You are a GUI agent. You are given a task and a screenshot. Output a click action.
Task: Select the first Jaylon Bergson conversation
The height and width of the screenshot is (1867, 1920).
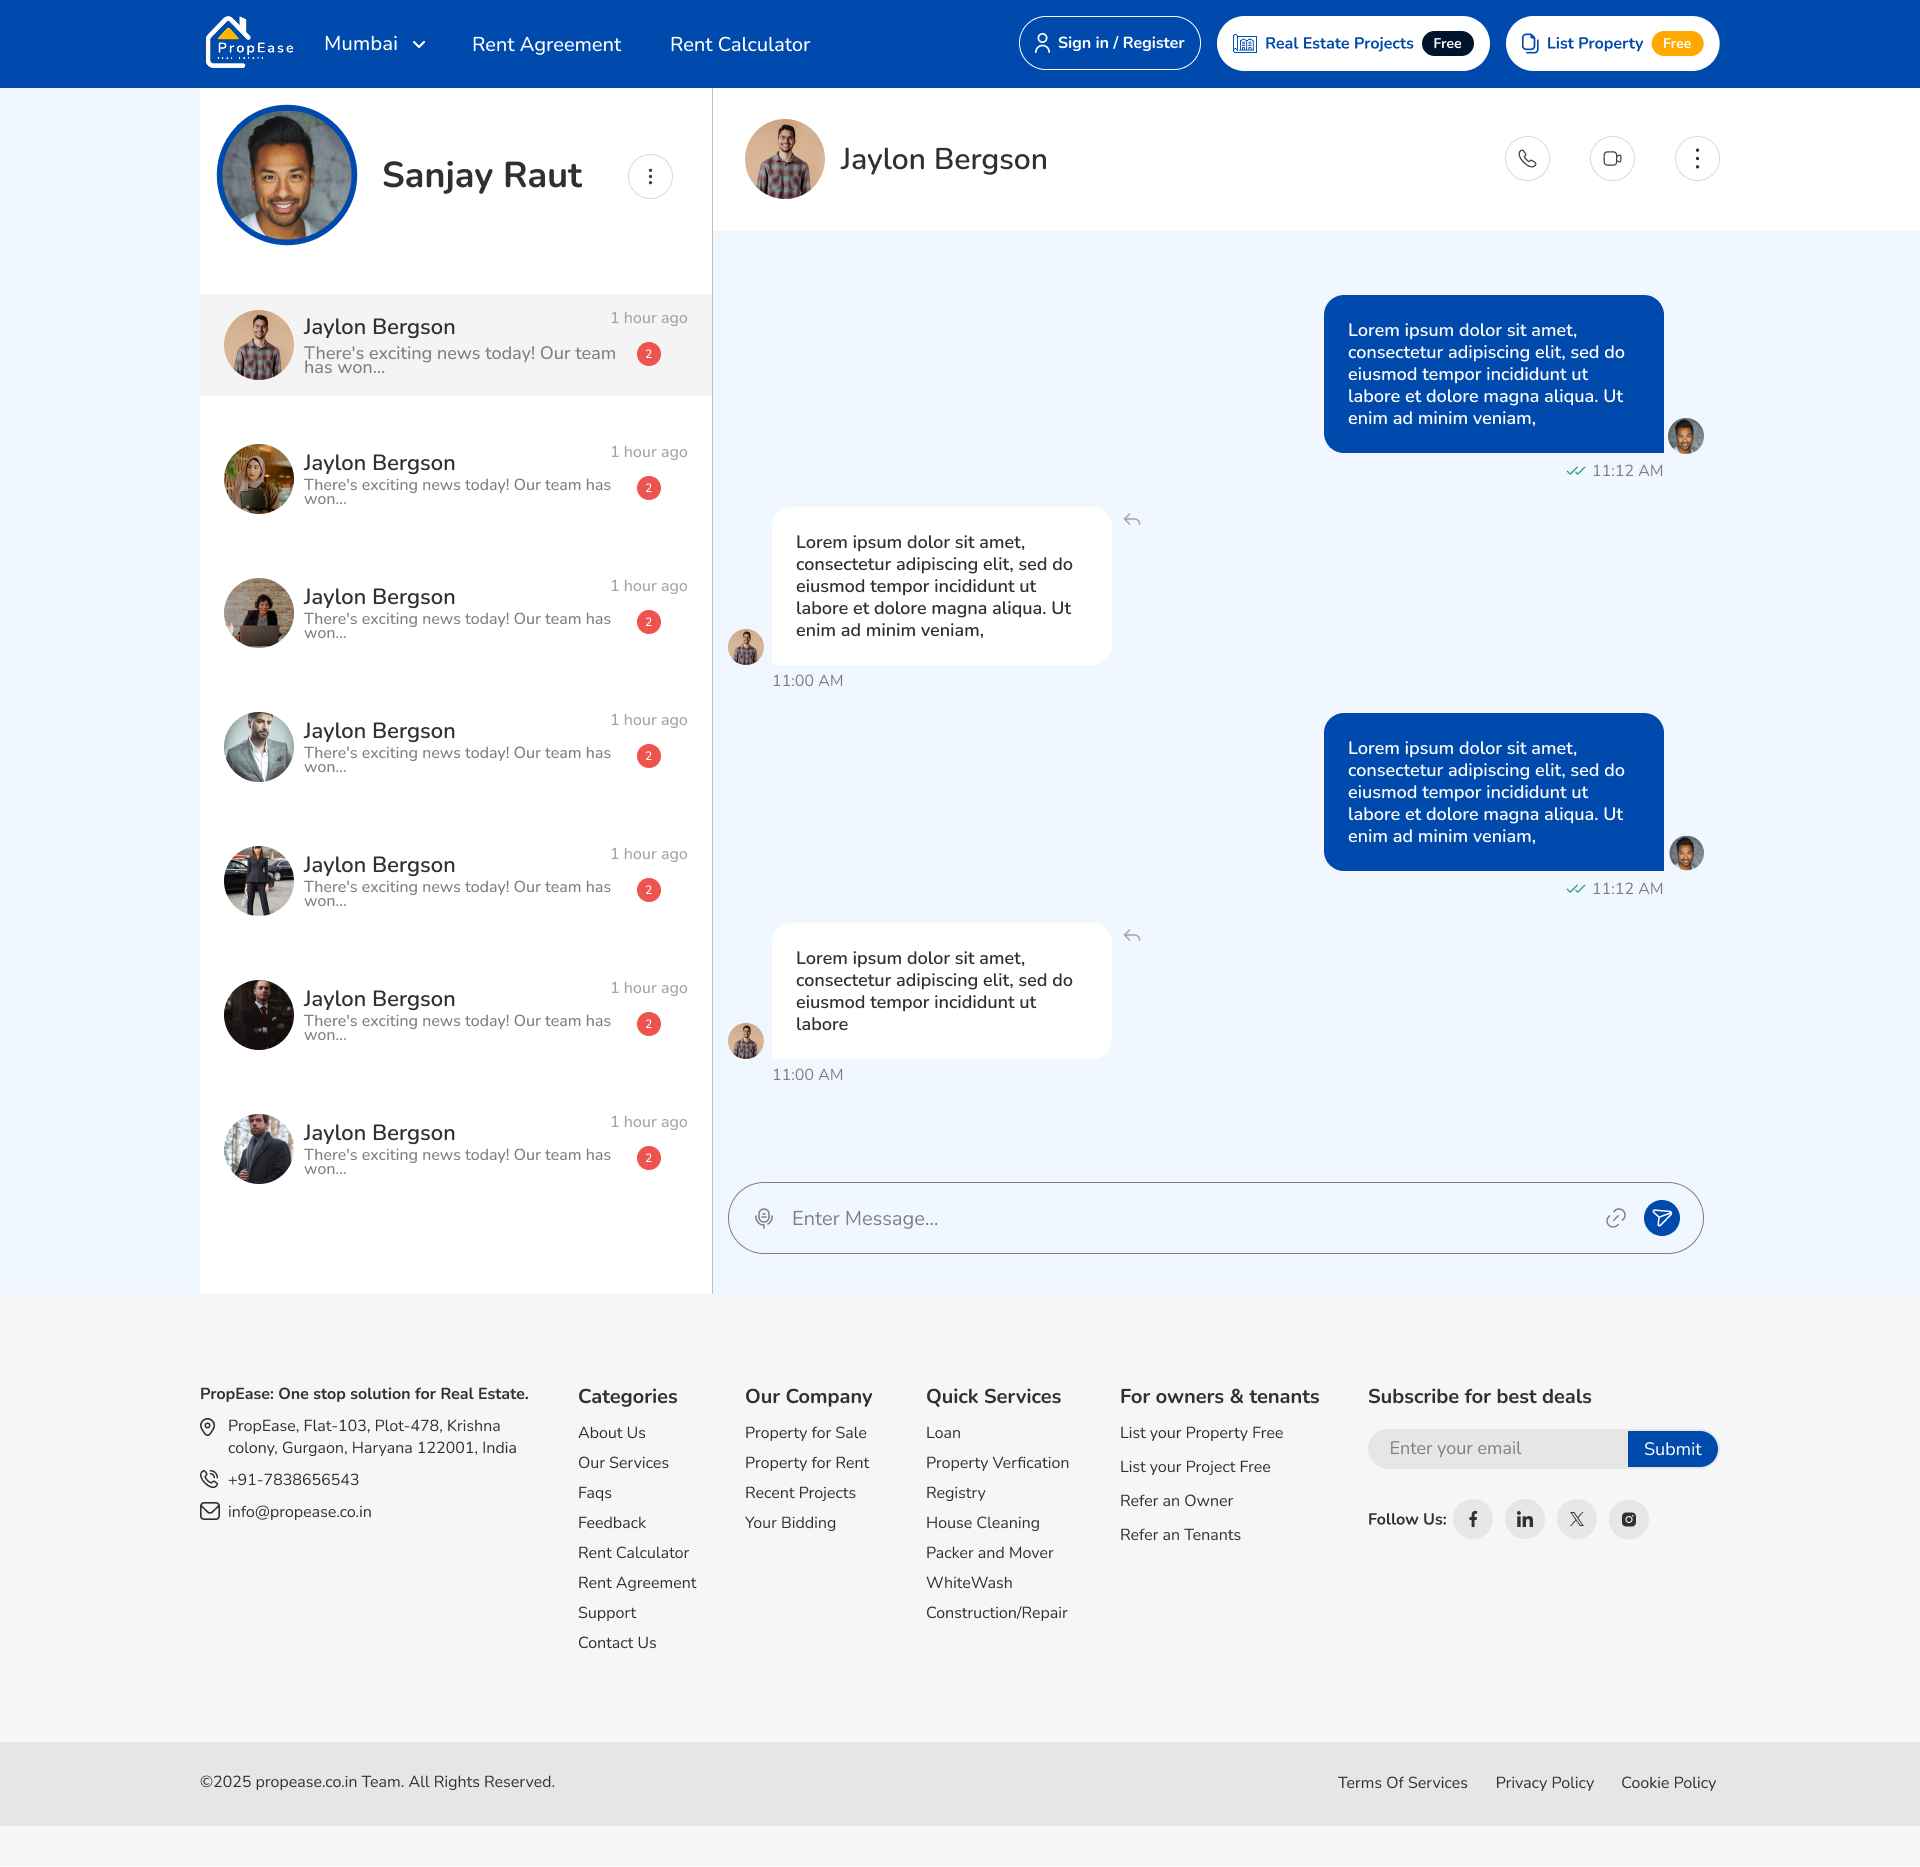click(x=456, y=345)
